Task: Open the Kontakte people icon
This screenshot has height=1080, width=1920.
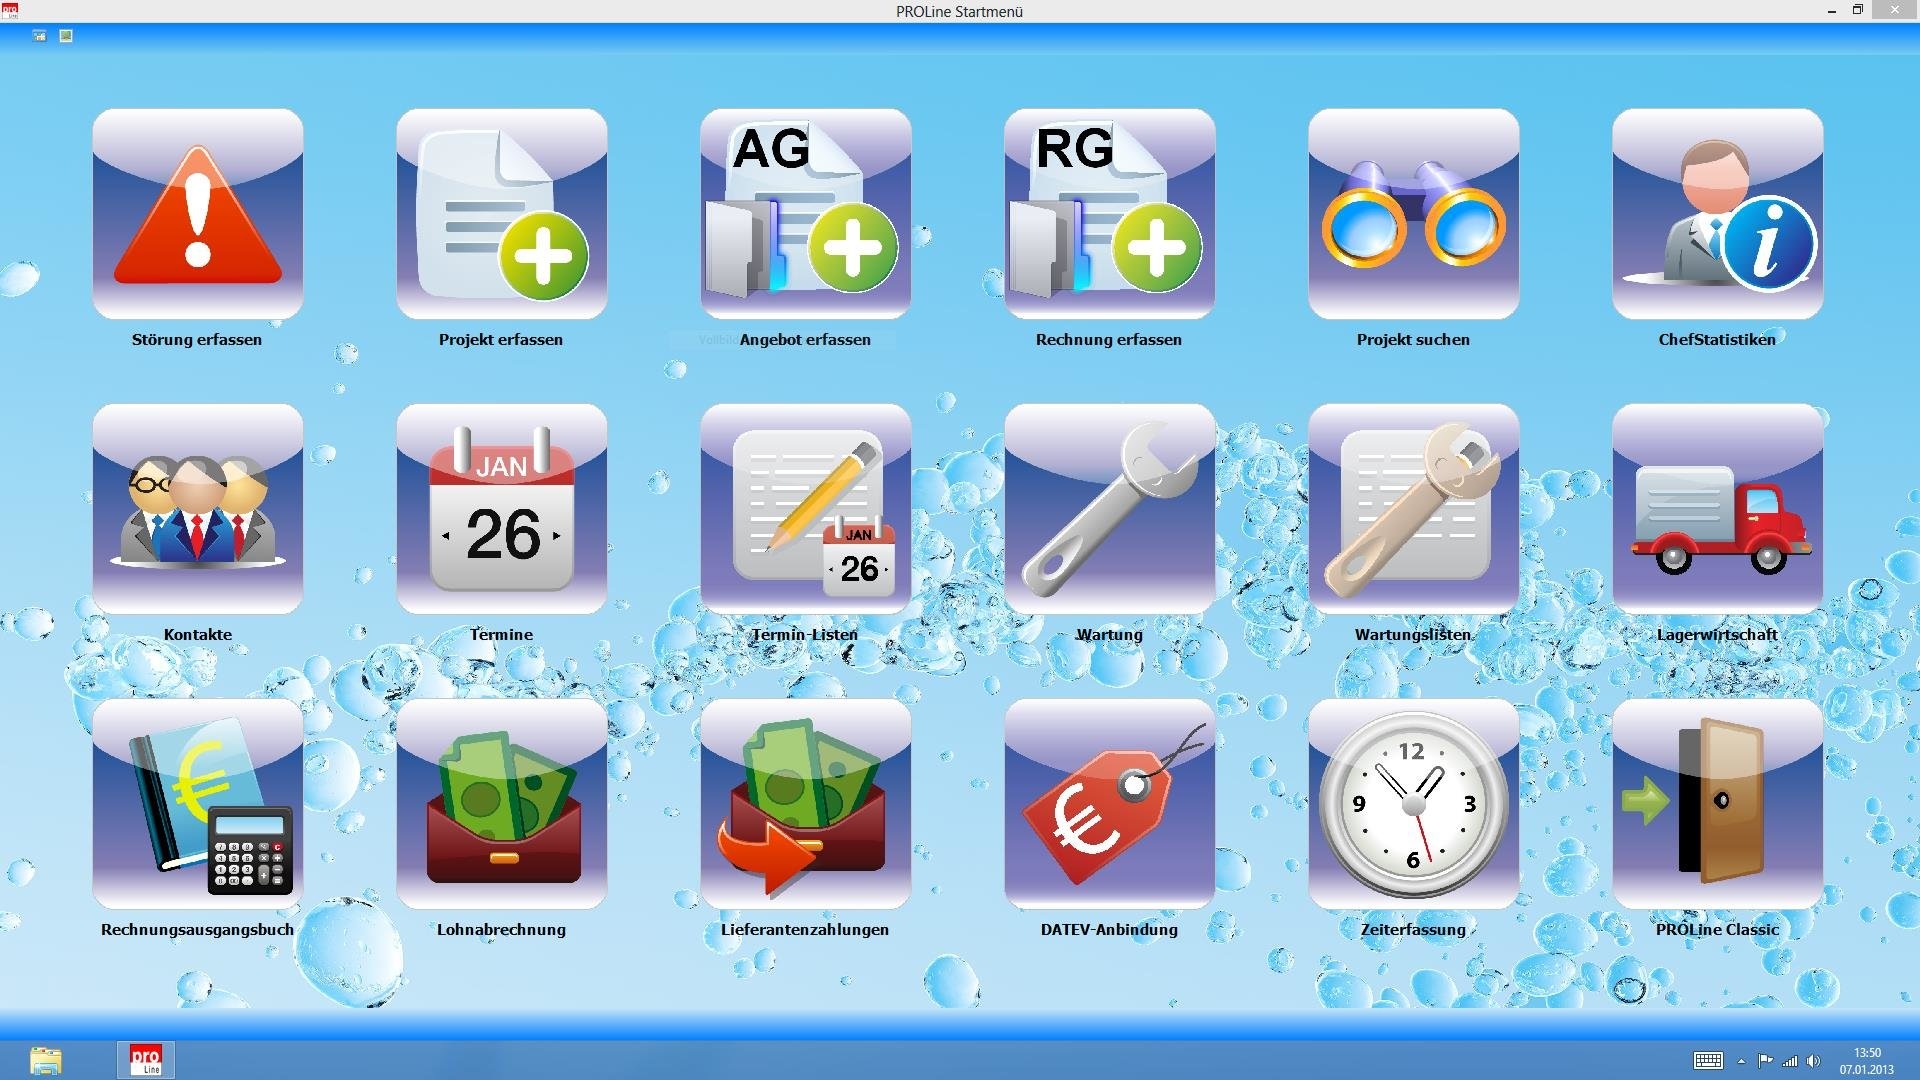Action: tap(198, 509)
